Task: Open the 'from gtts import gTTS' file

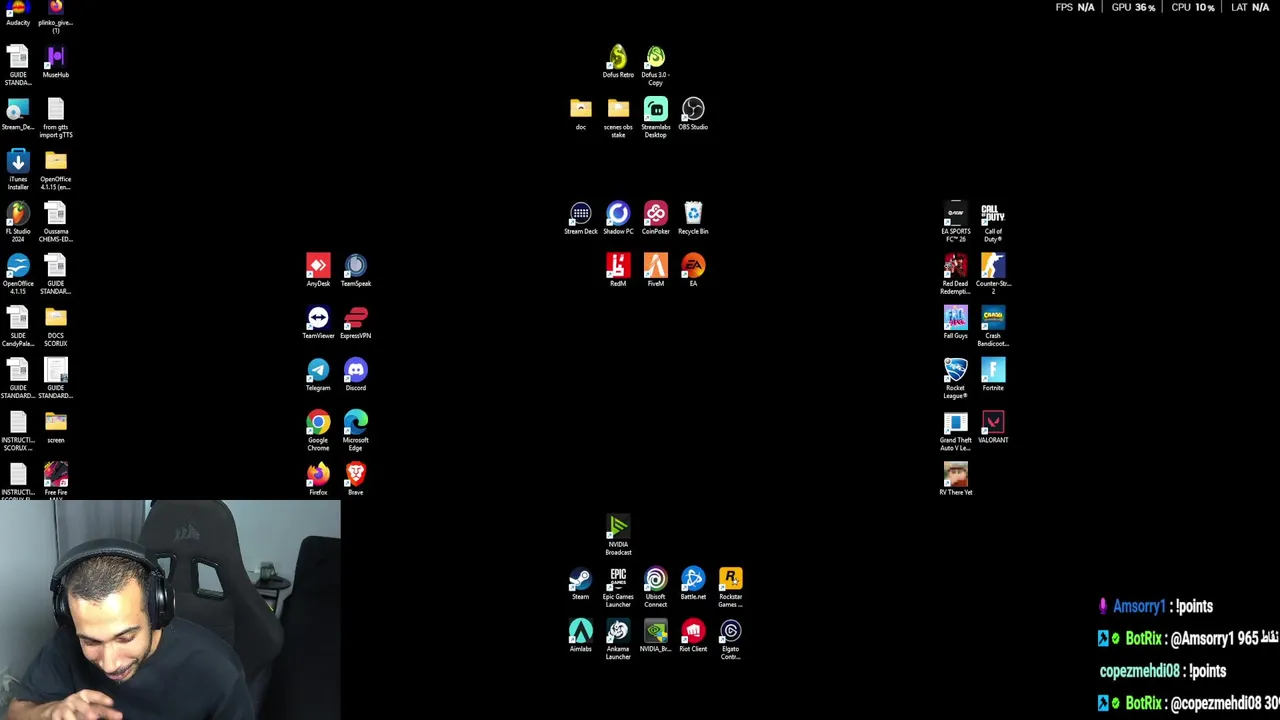Action: tap(56, 119)
